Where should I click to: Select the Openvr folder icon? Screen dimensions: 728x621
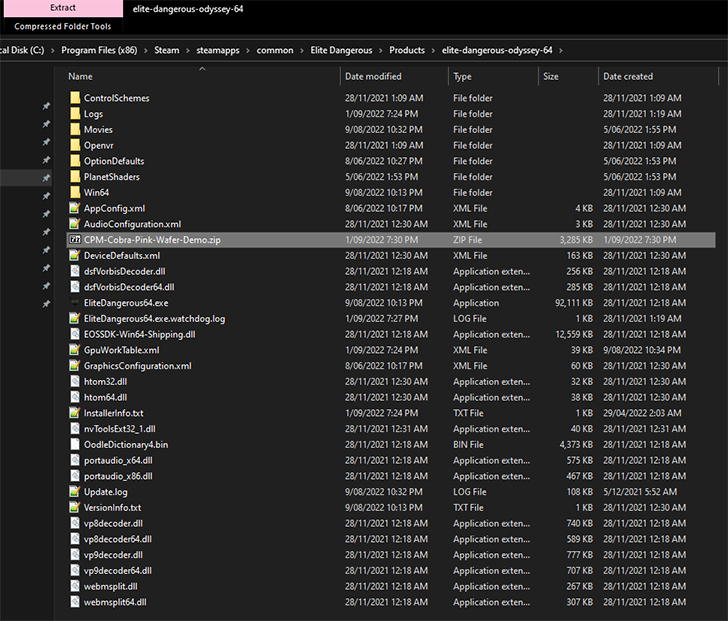point(75,145)
